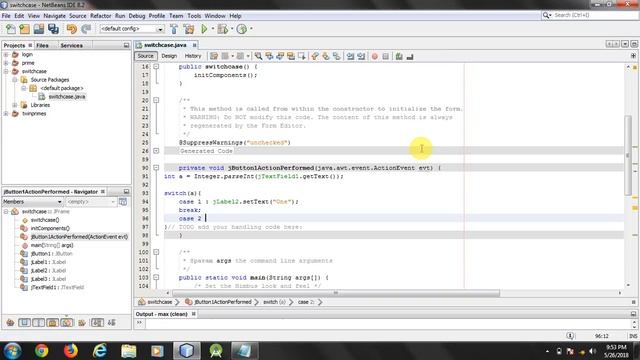Click the Windows Start button
The image size is (640, 360).
[x=12, y=351]
